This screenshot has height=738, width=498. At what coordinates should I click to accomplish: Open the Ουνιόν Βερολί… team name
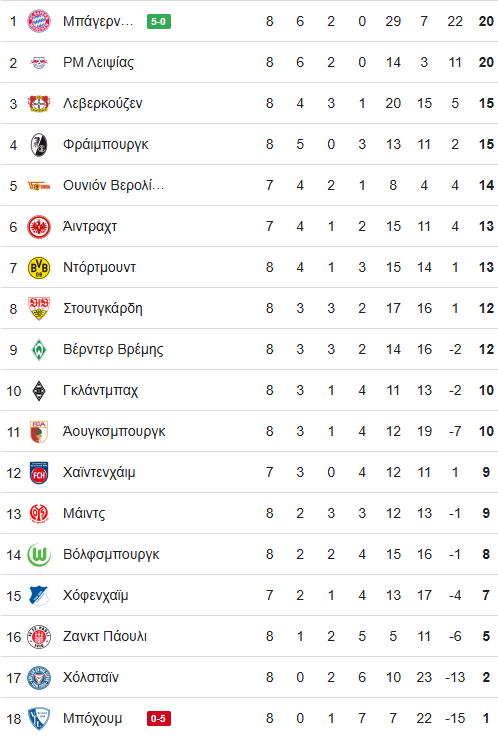pyautogui.click(x=113, y=185)
